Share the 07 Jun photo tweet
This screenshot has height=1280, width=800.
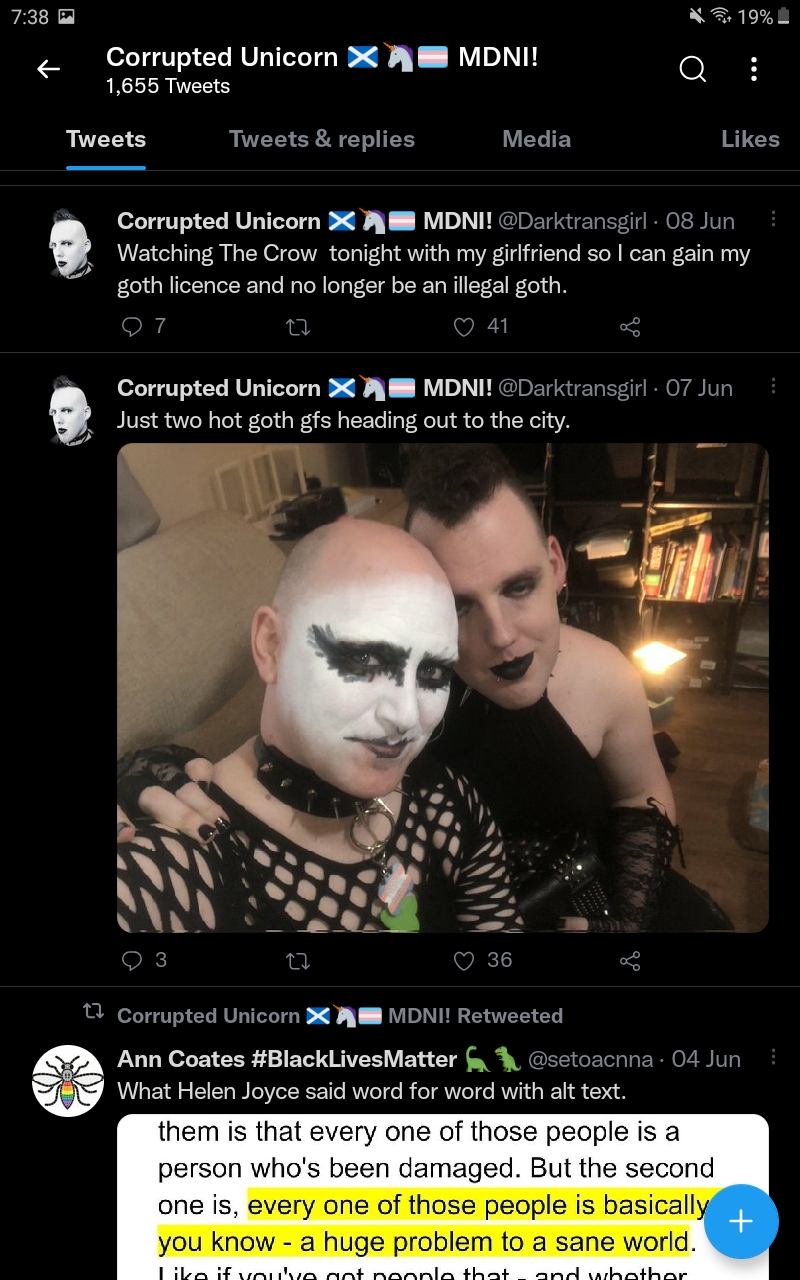(x=630, y=960)
